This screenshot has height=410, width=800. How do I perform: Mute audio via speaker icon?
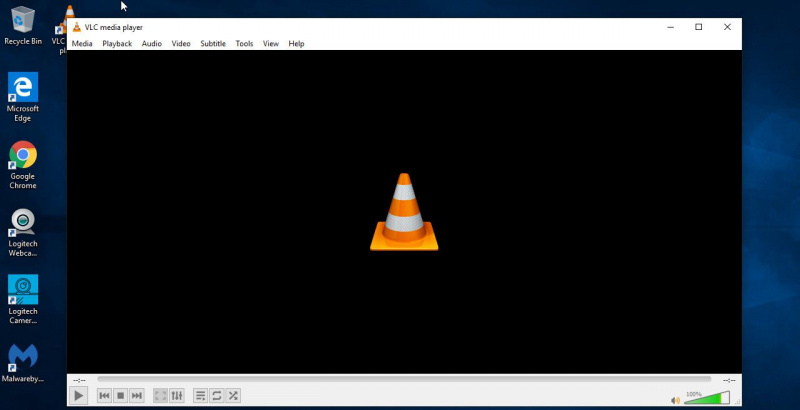click(676, 400)
